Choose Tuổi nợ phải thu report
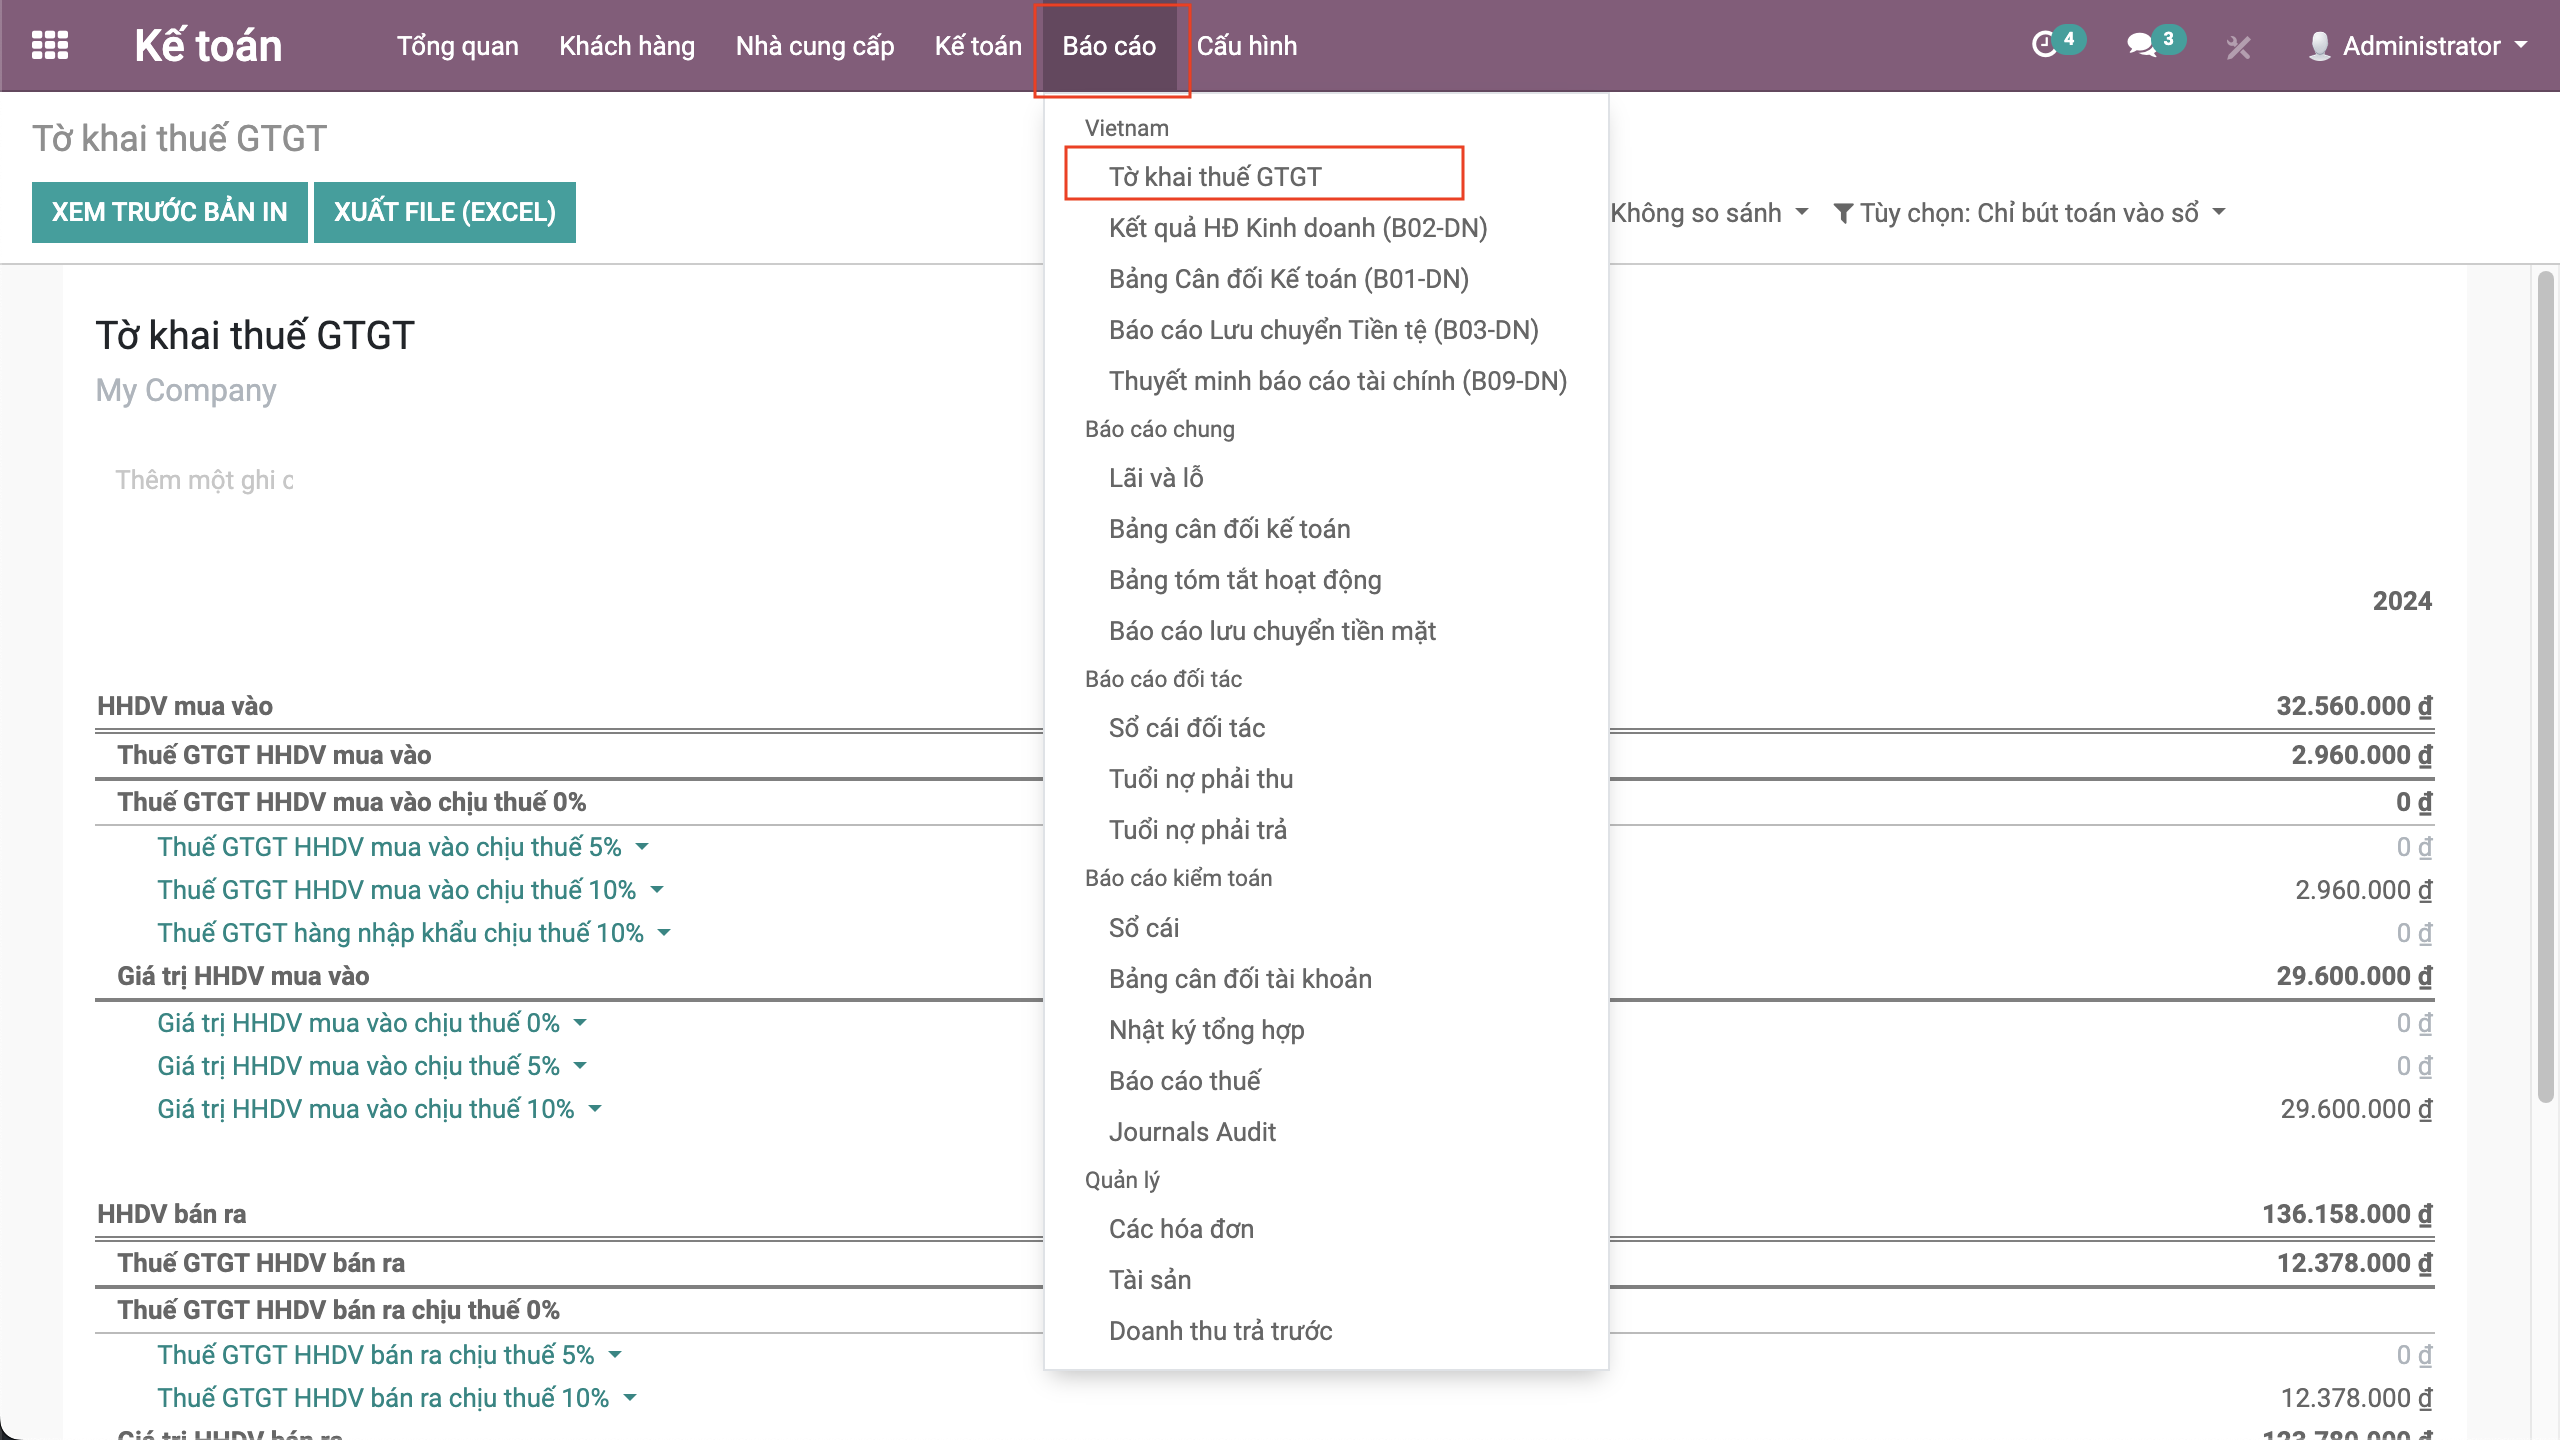2560x1440 pixels. pos(1200,779)
